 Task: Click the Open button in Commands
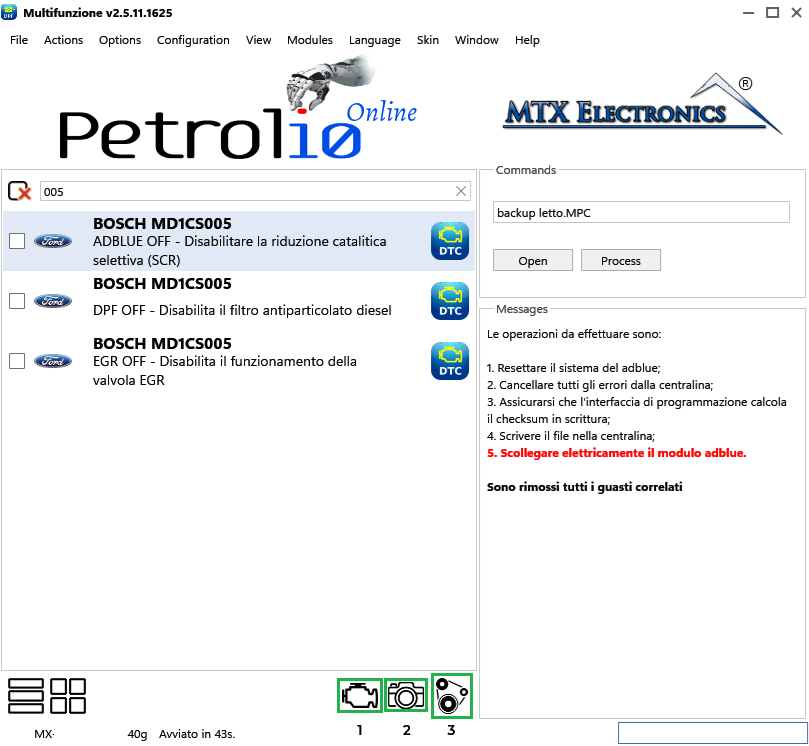532,261
